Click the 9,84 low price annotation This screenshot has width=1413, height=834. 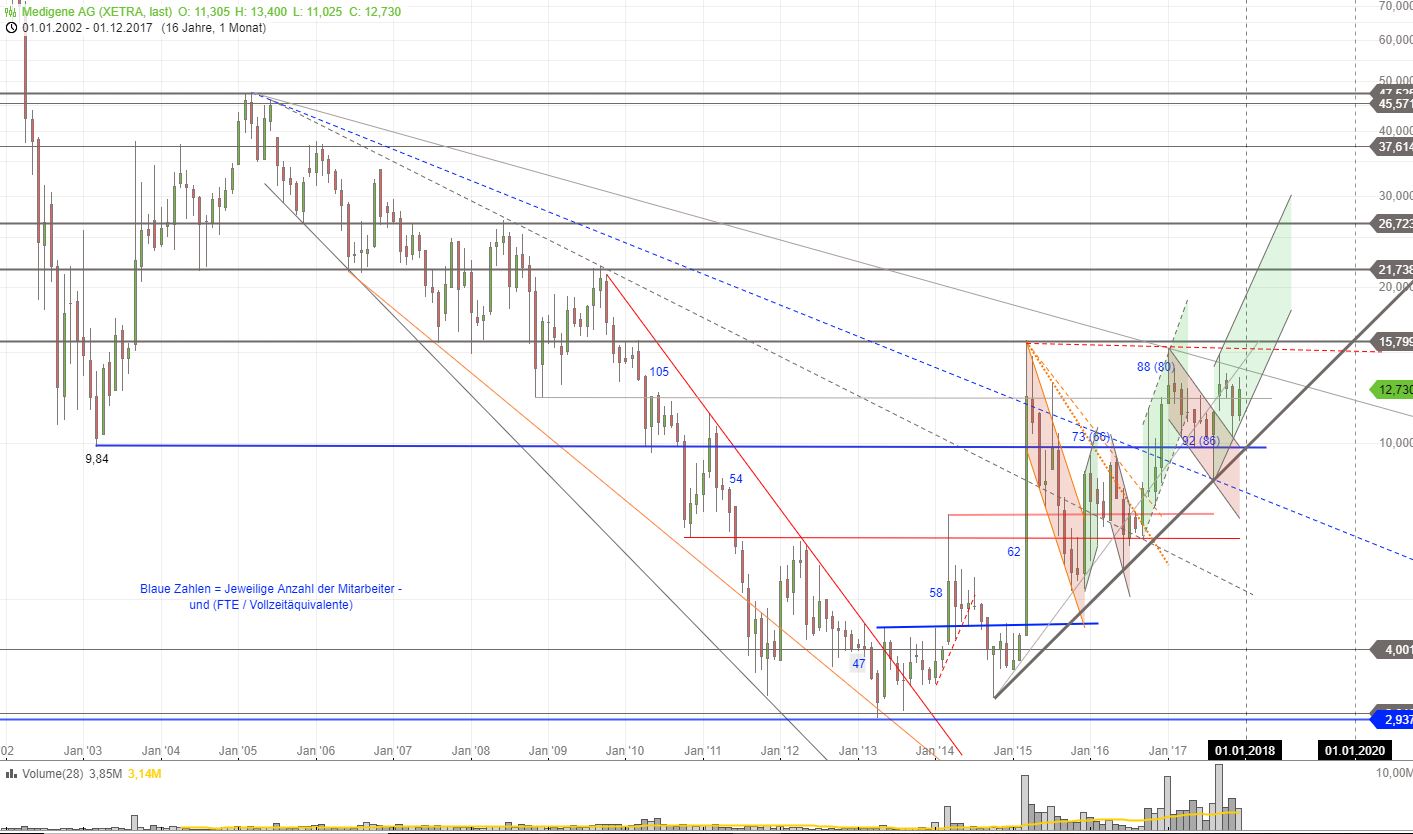tap(95, 458)
